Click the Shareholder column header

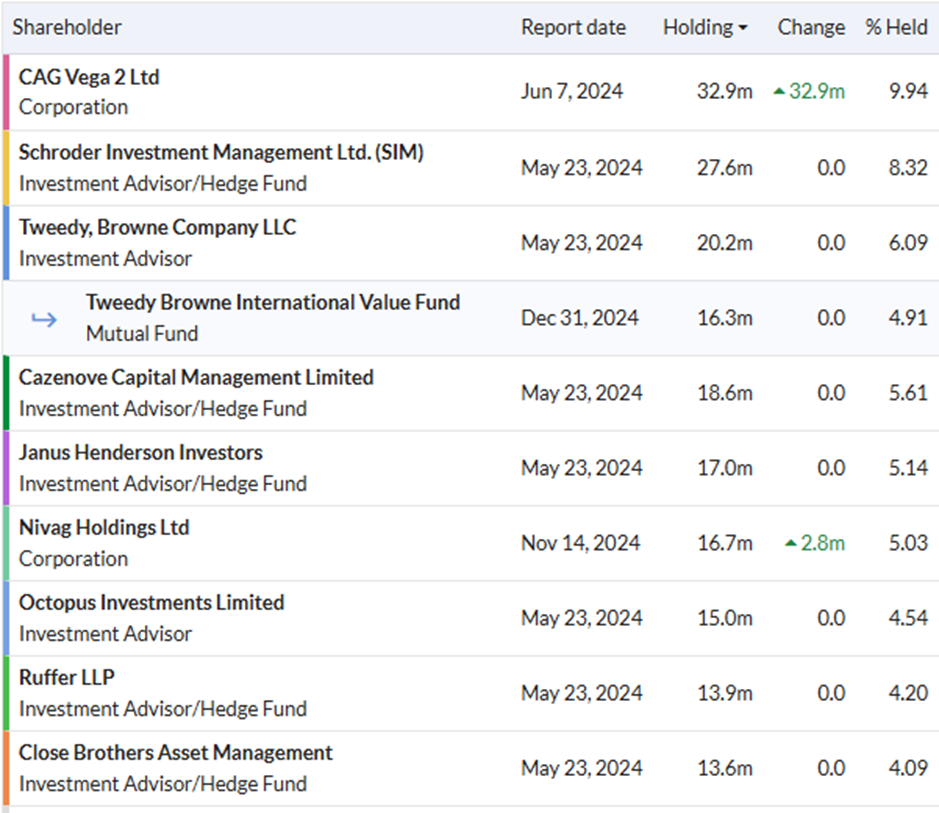point(67,28)
